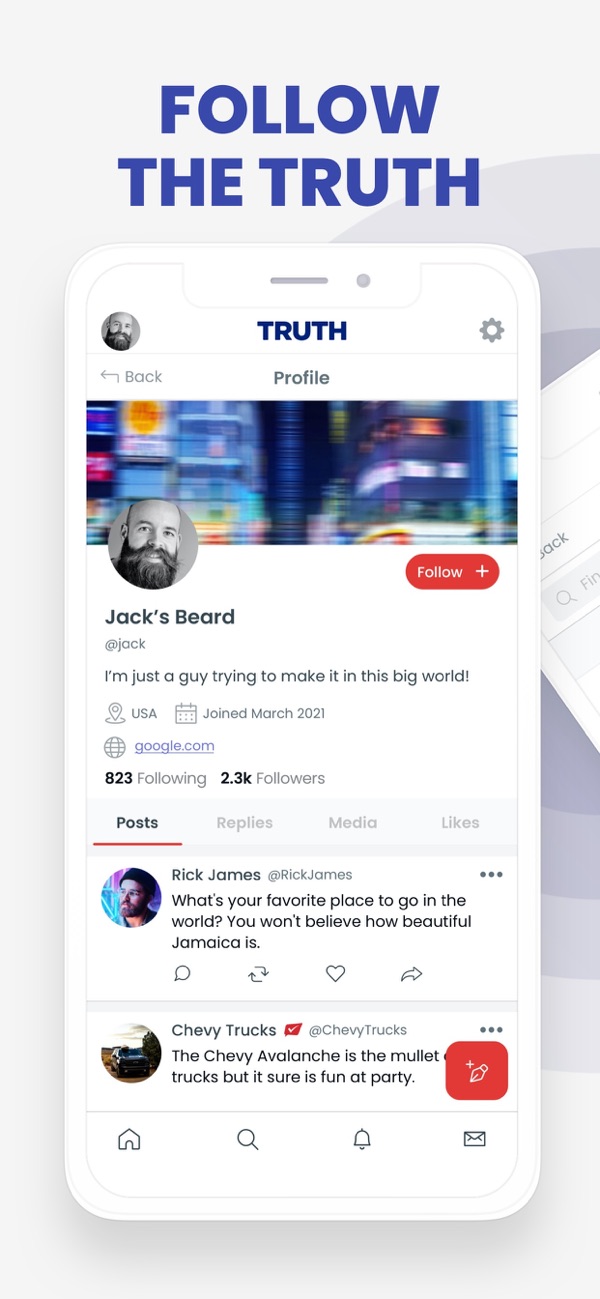The width and height of the screenshot is (600, 1299).
Task: Switch to the Media tab
Action: tap(353, 822)
